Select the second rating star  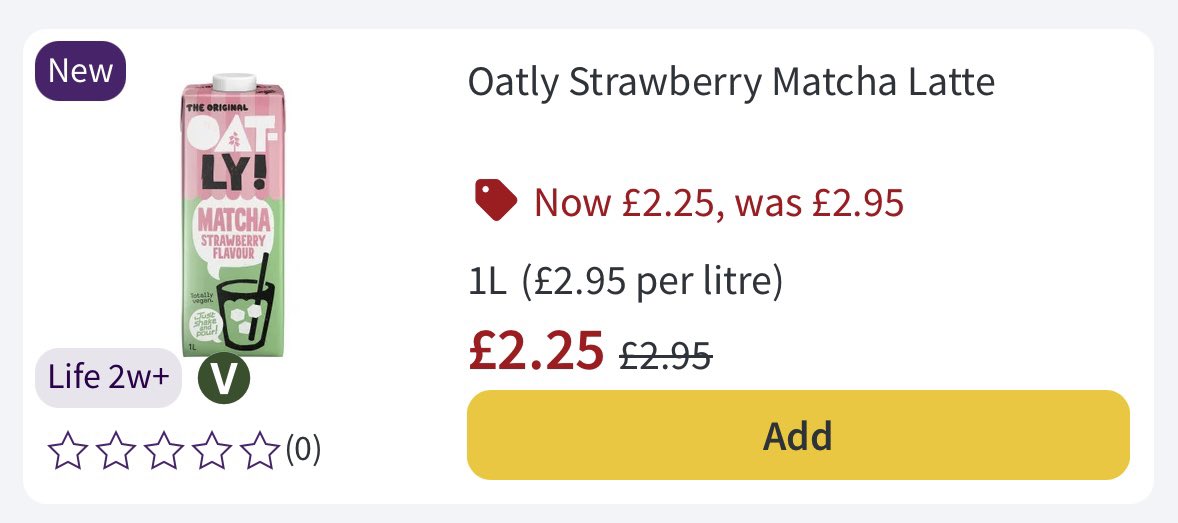(x=116, y=451)
